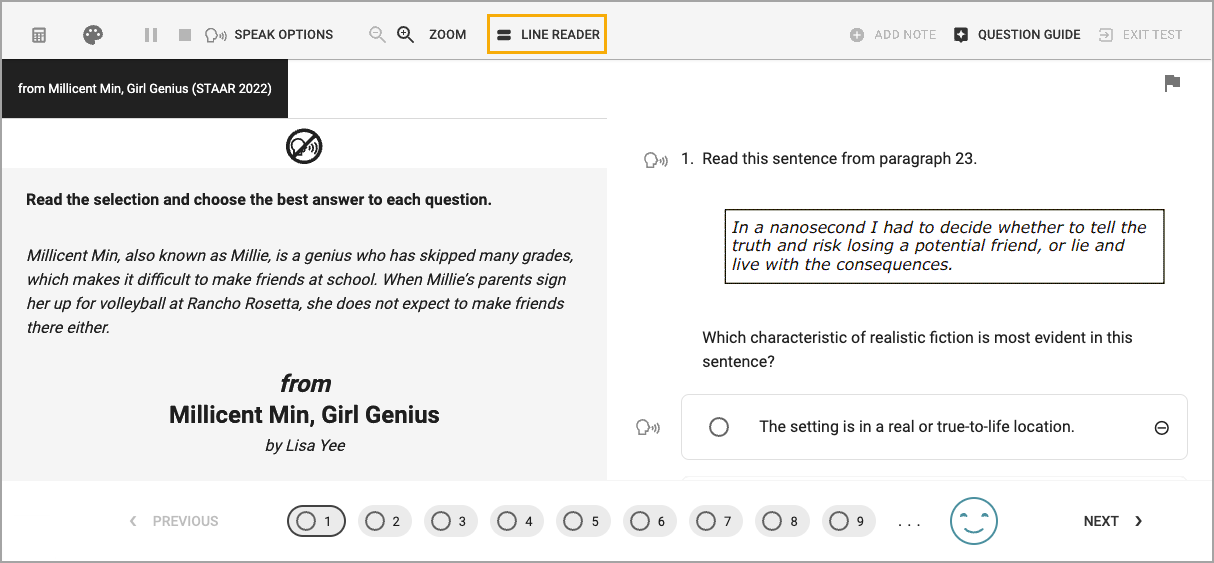Open the Question Guide

[x=1017, y=35]
